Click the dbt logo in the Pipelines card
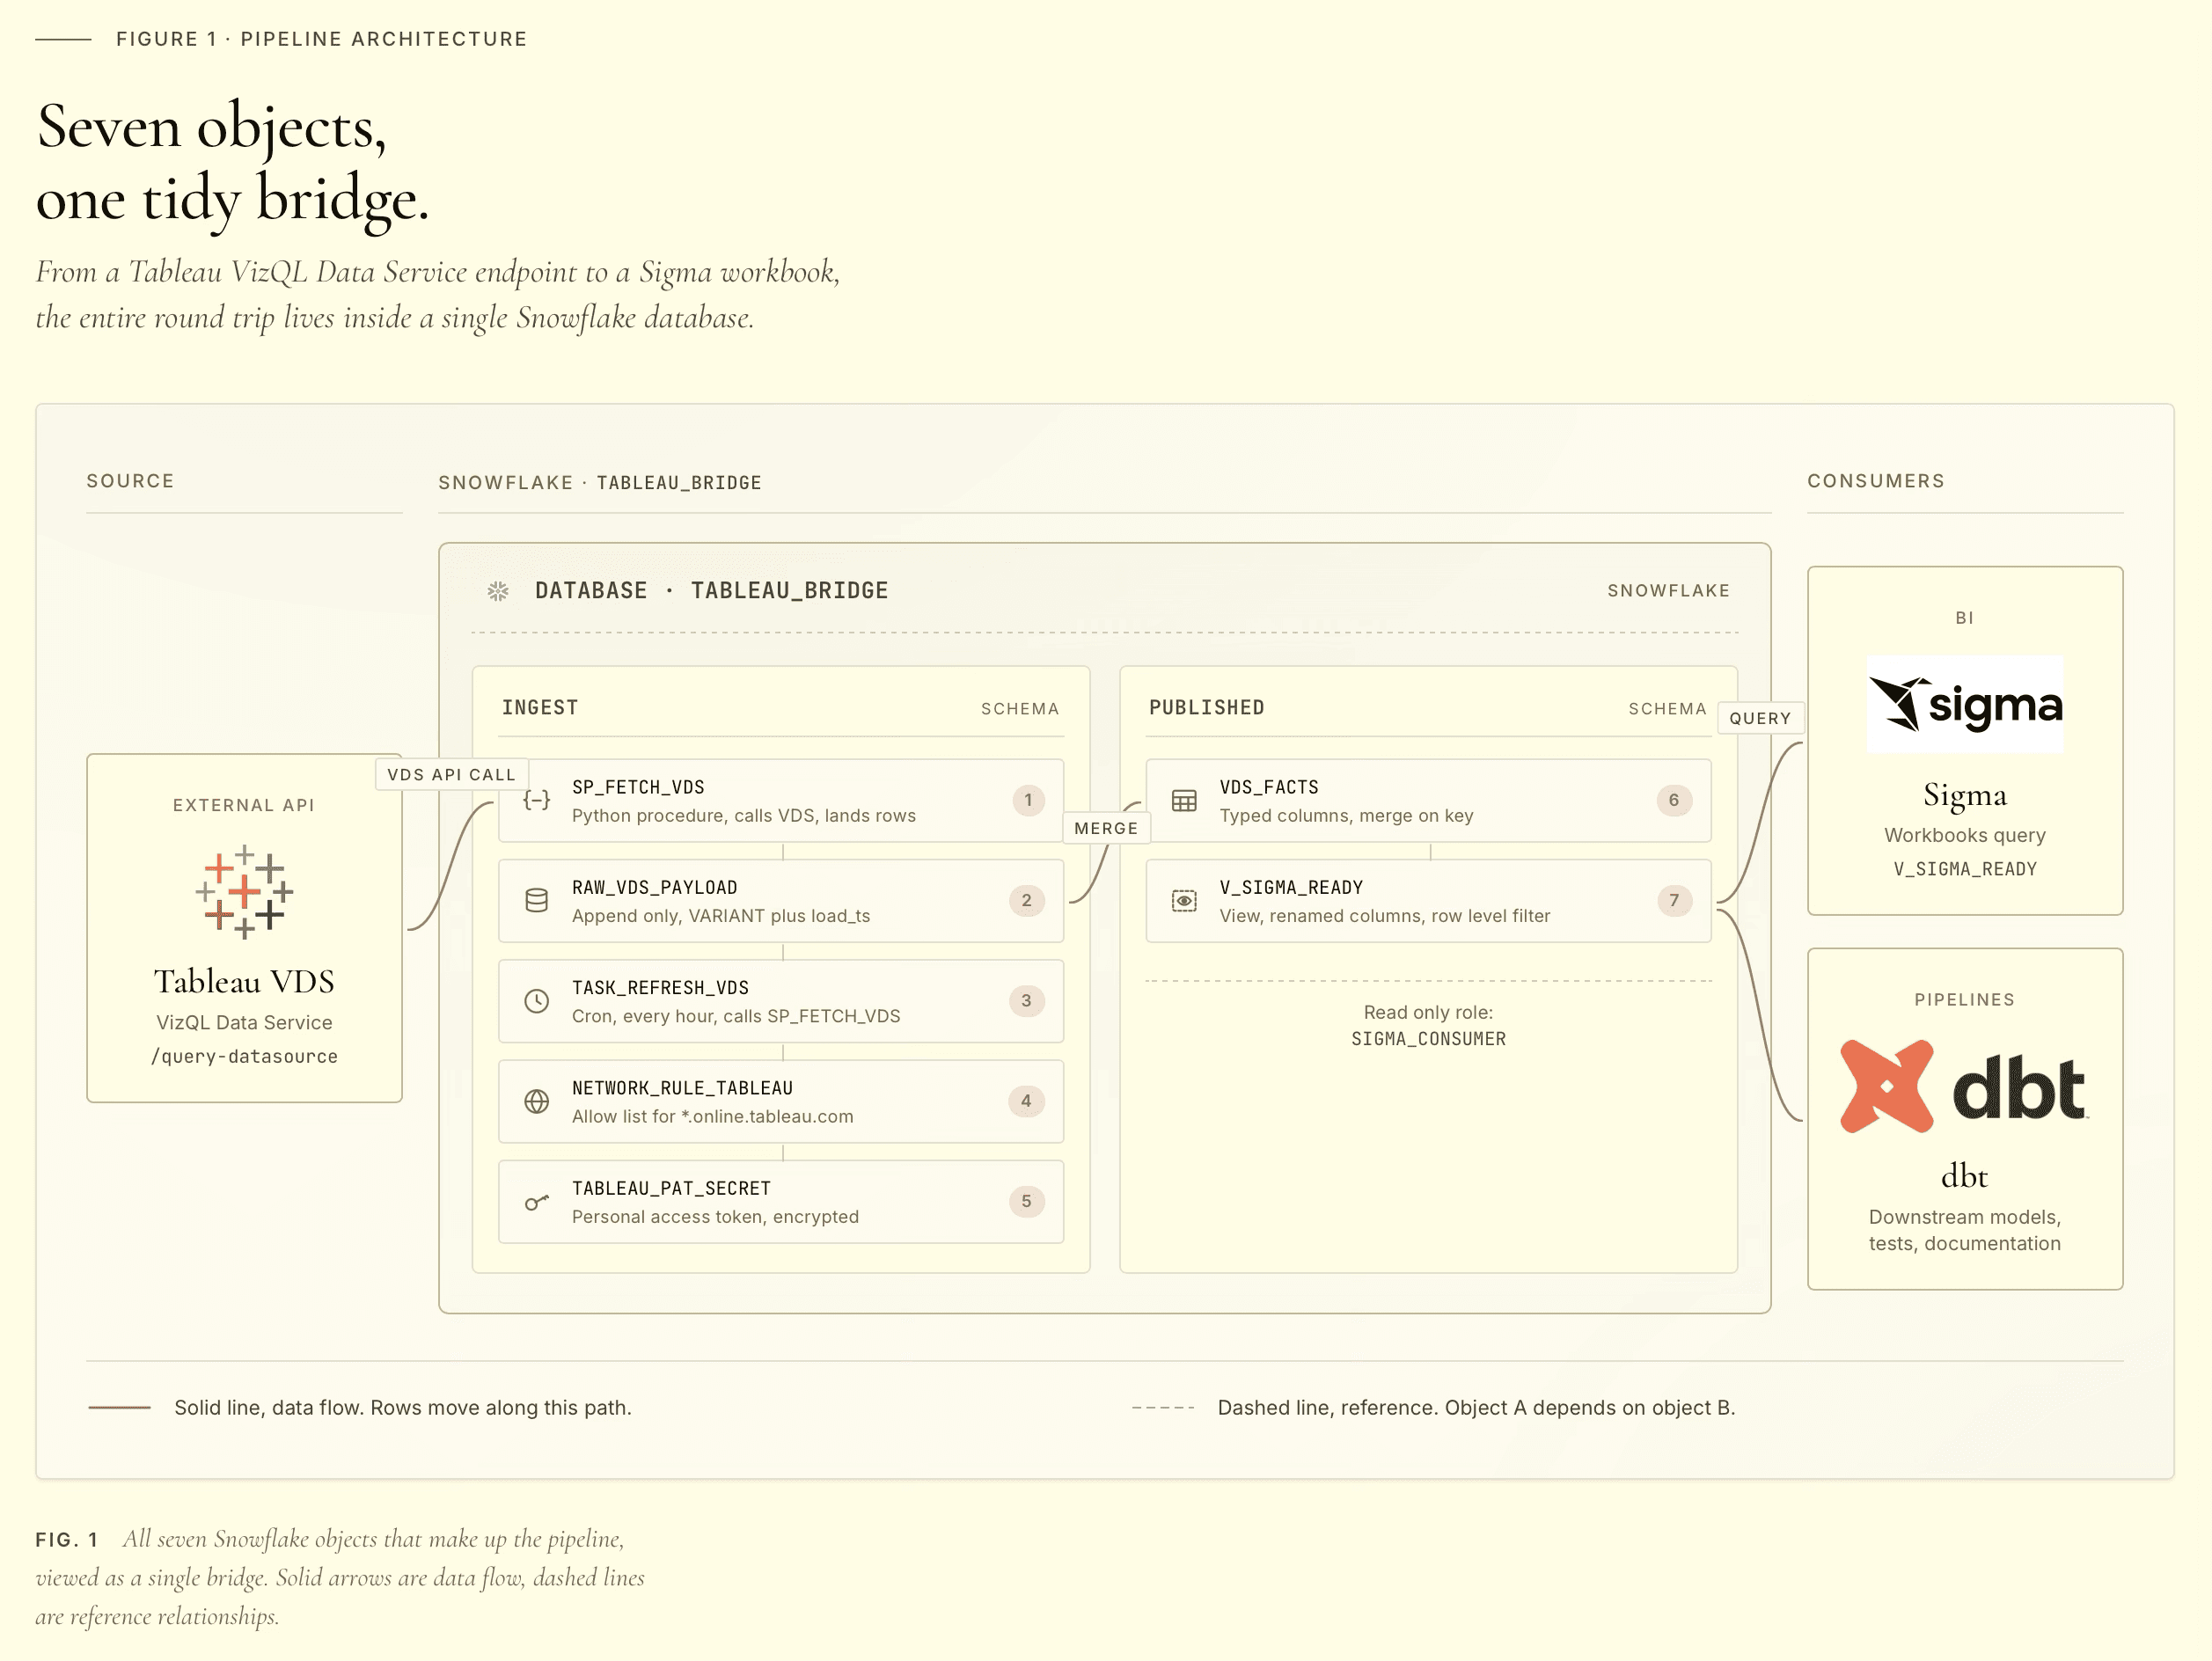The image size is (2212, 1661). point(1964,1087)
